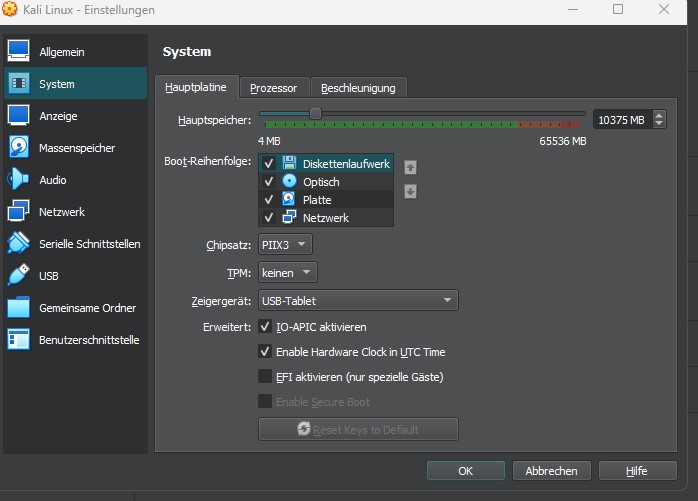Move boot device up with arrow button

(410, 167)
